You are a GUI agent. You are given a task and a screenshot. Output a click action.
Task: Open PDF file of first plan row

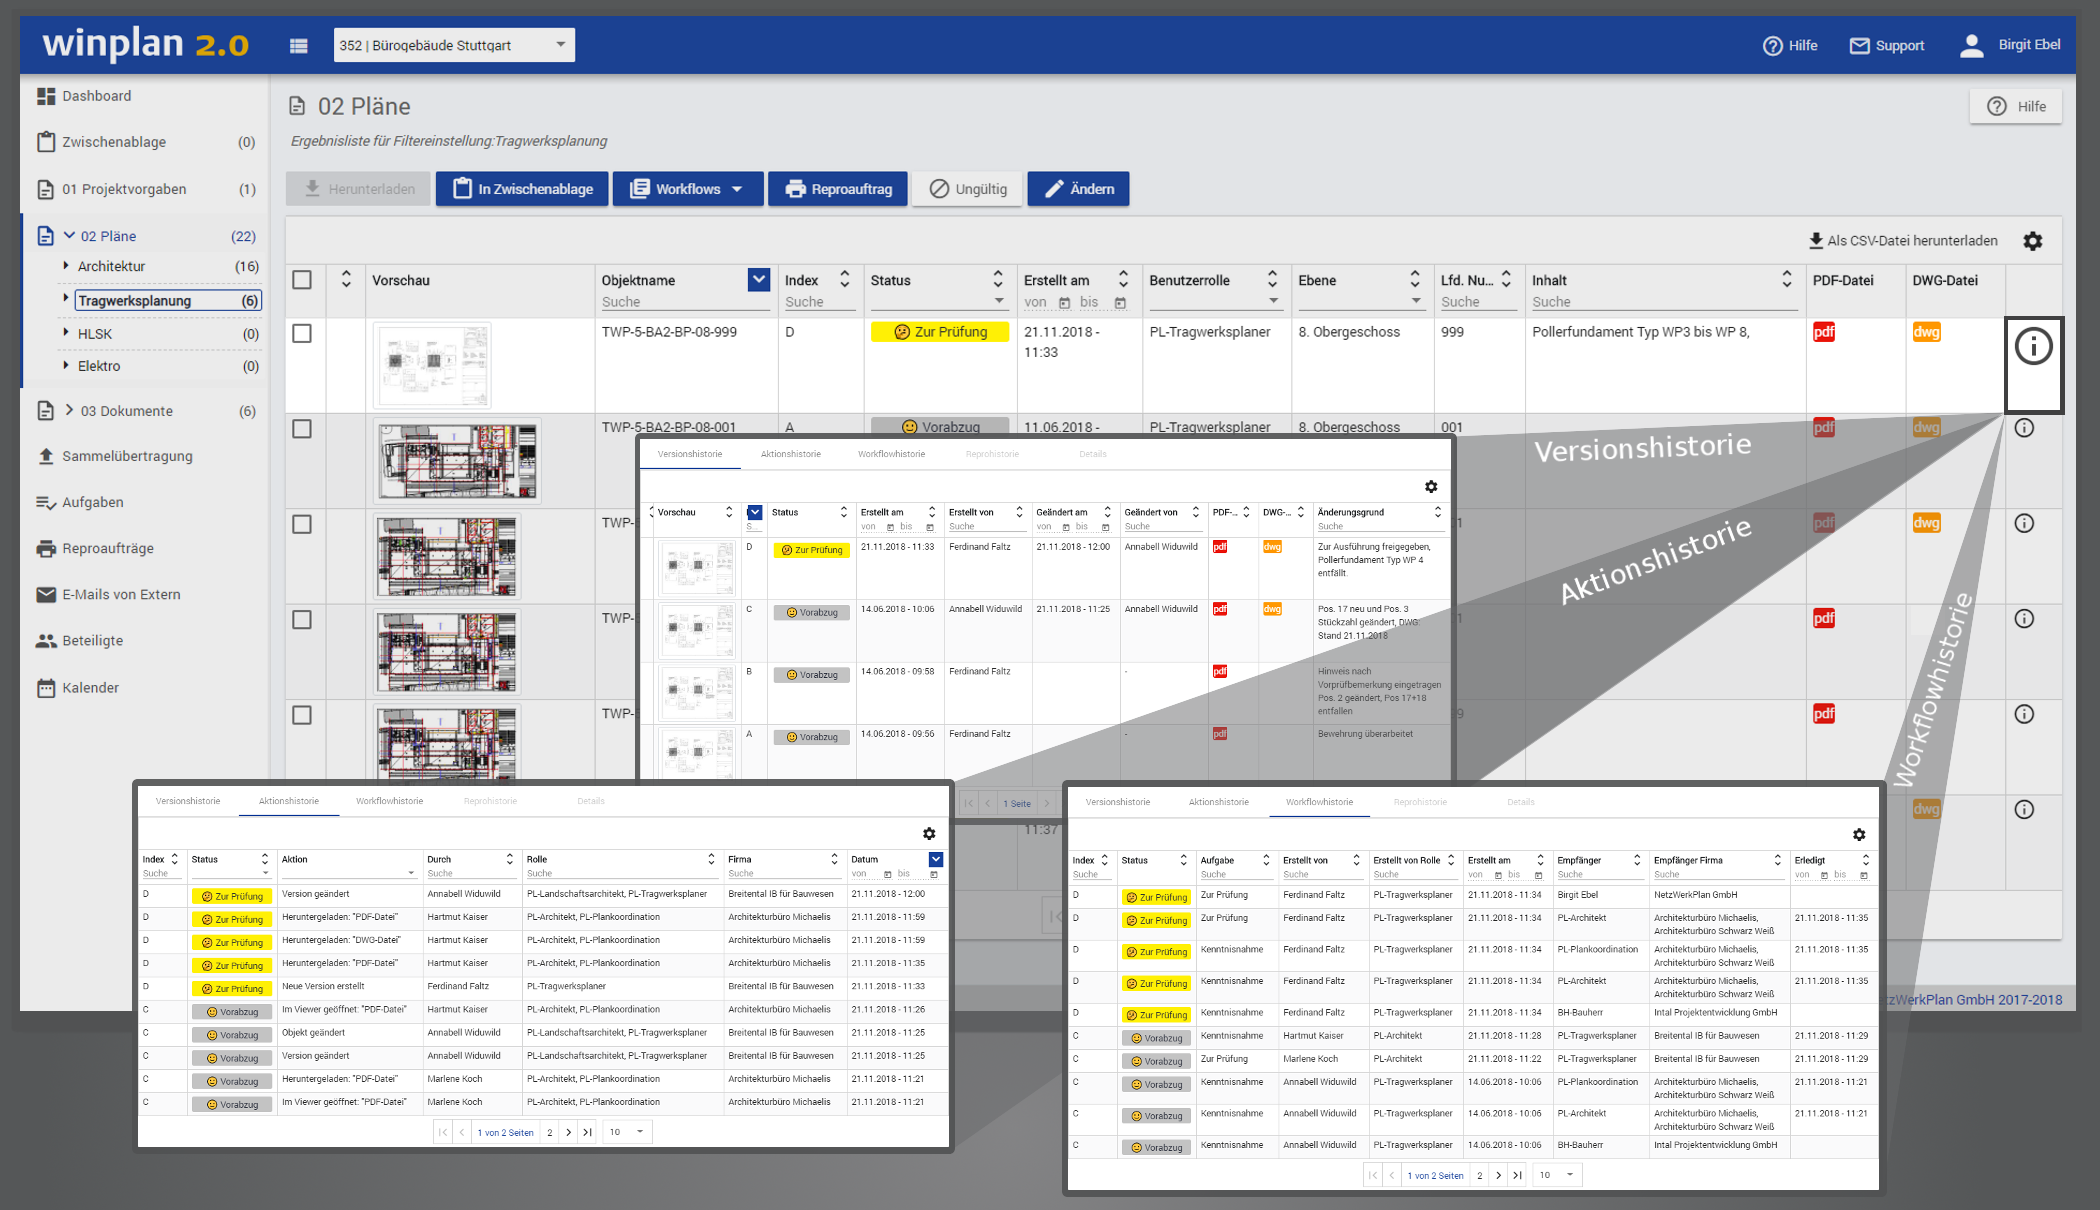1823,332
